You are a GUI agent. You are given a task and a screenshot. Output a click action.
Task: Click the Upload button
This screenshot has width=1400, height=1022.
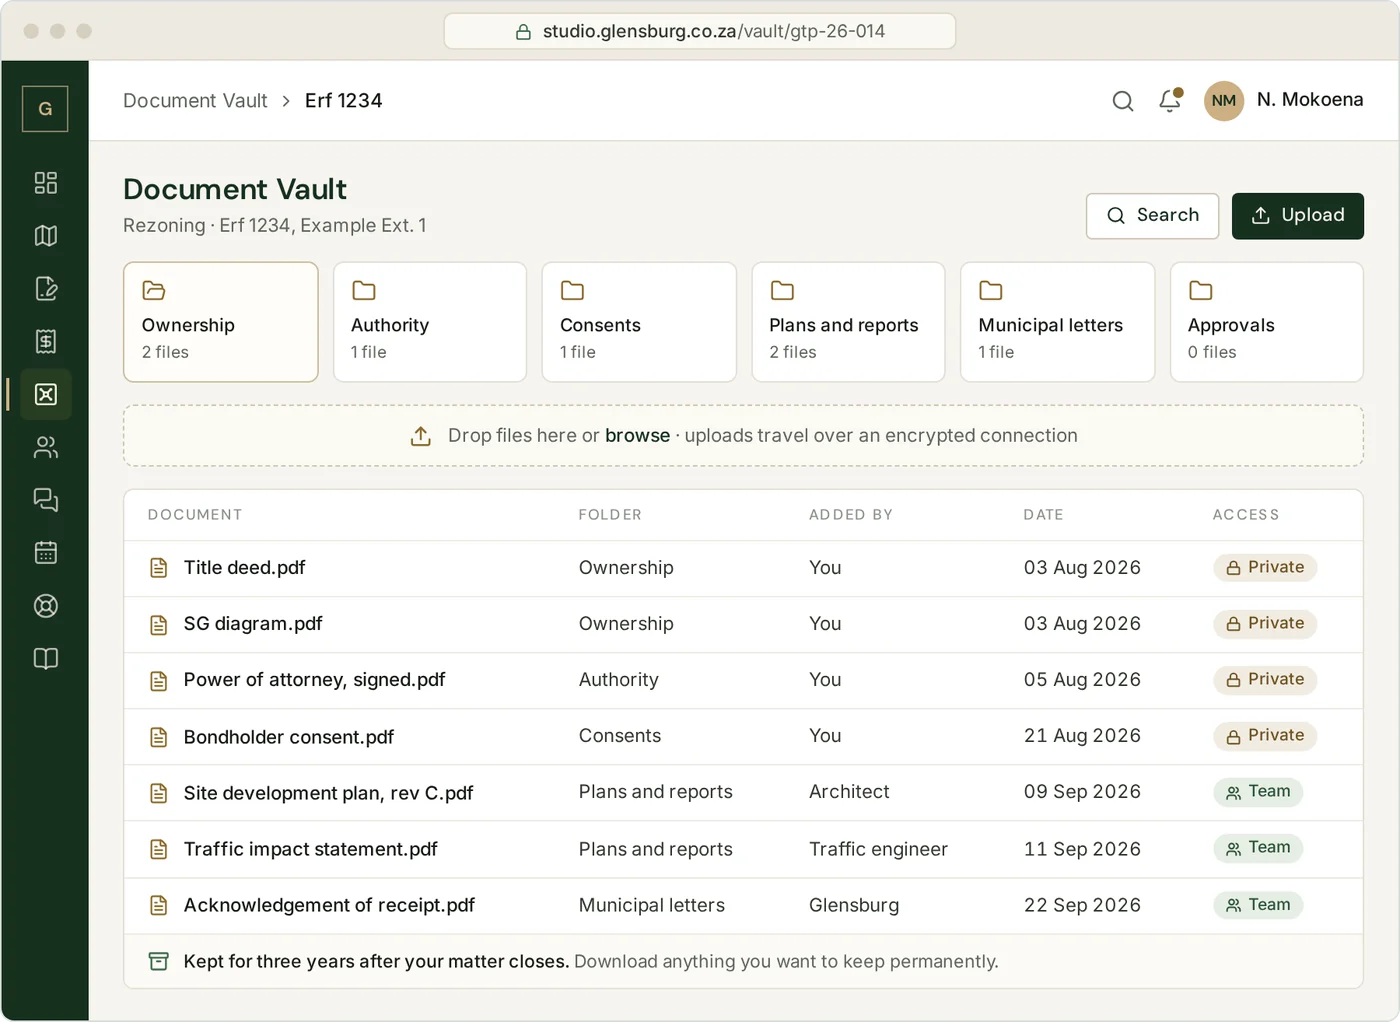[1298, 216]
